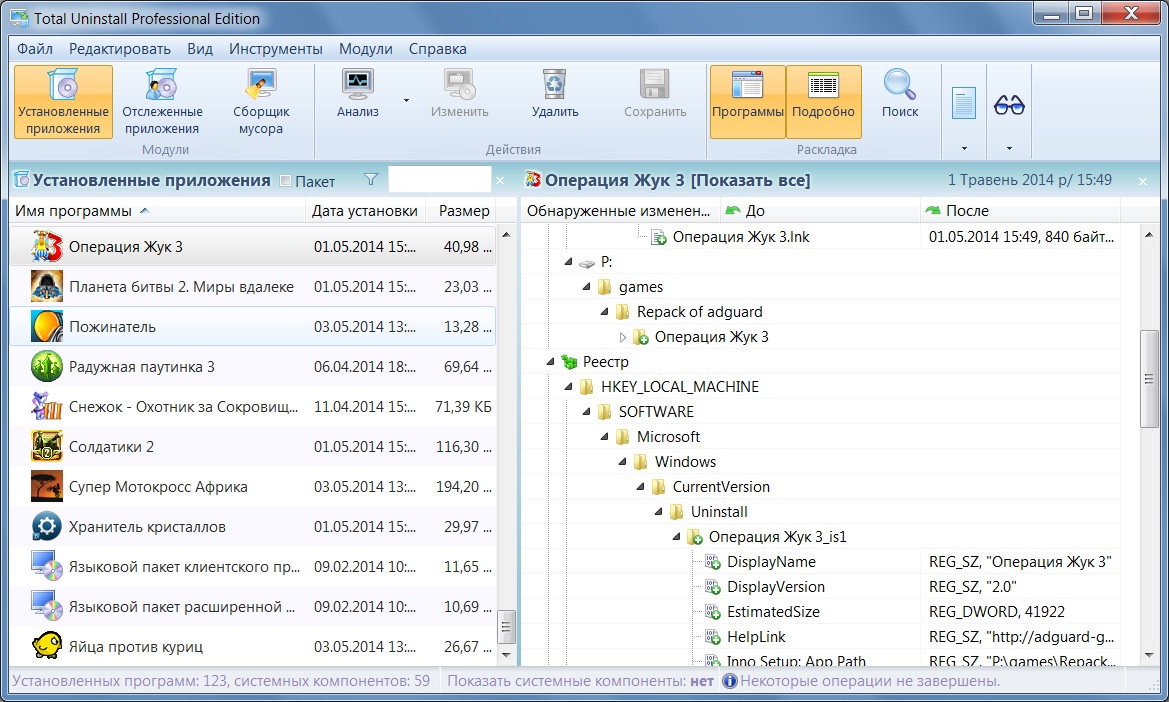Image resolution: width=1169 pixels, height=702 pixels.
Task: Collapse the CurrentVersion key
Action: pyautogui.click(x=640, y=487)
